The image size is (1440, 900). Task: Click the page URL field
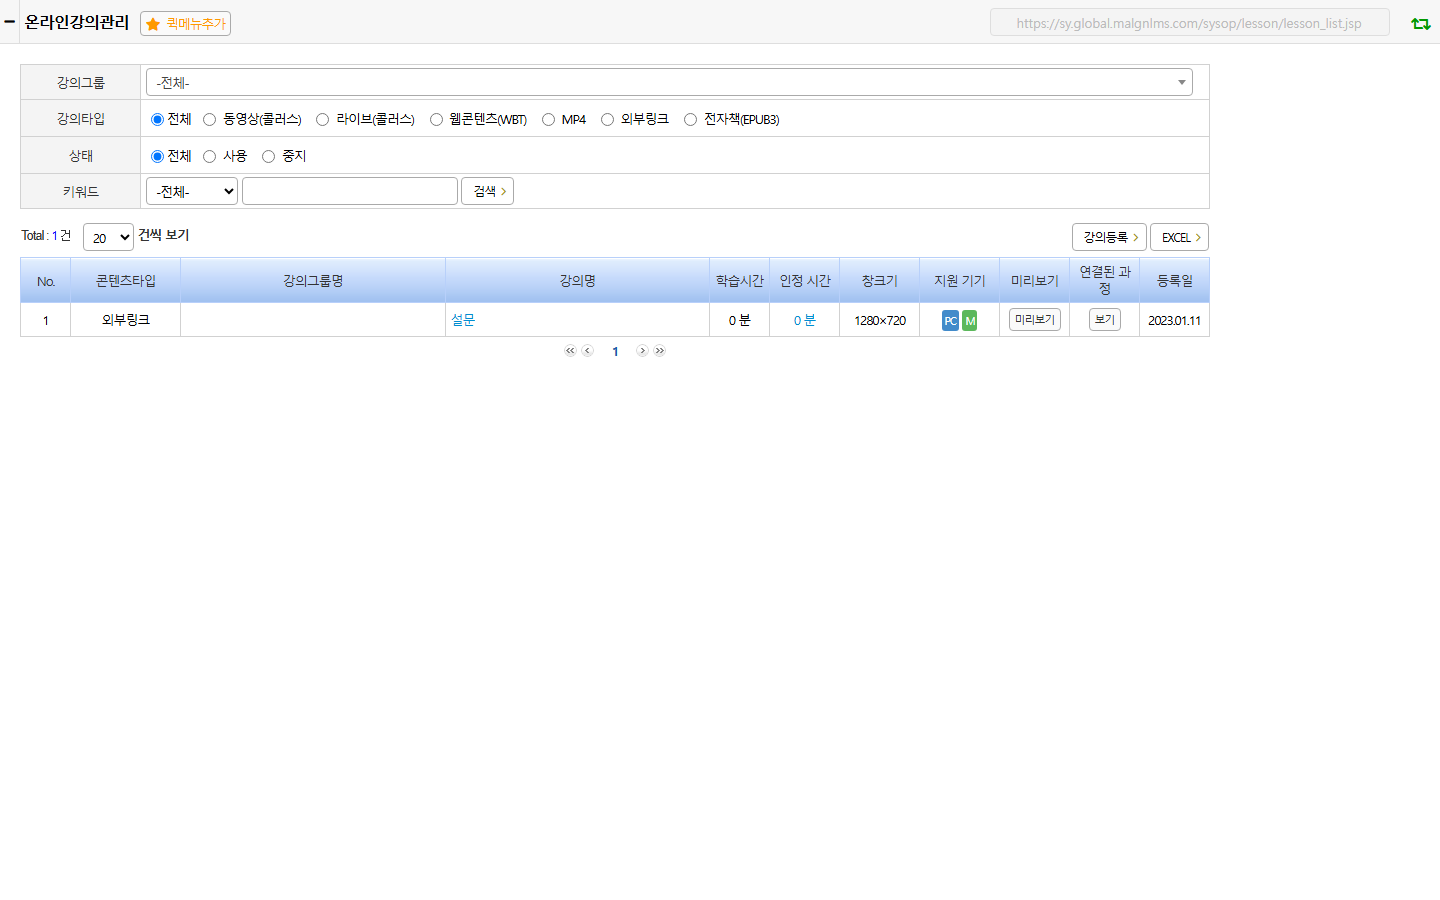point(1190,23)
